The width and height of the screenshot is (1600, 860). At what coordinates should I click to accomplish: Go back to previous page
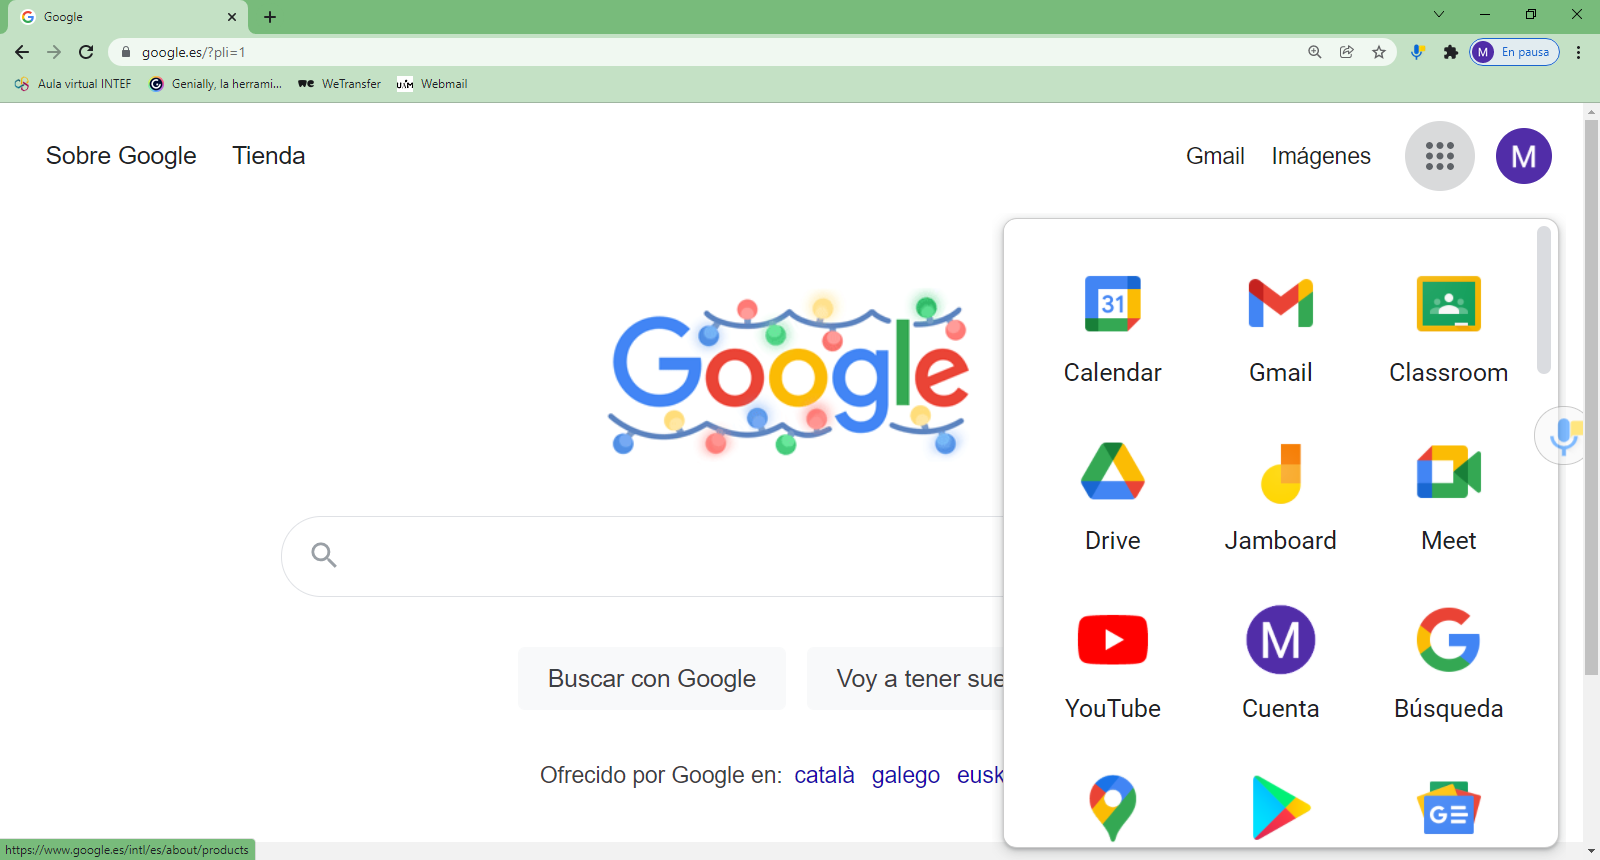click(x=22, y=52)
